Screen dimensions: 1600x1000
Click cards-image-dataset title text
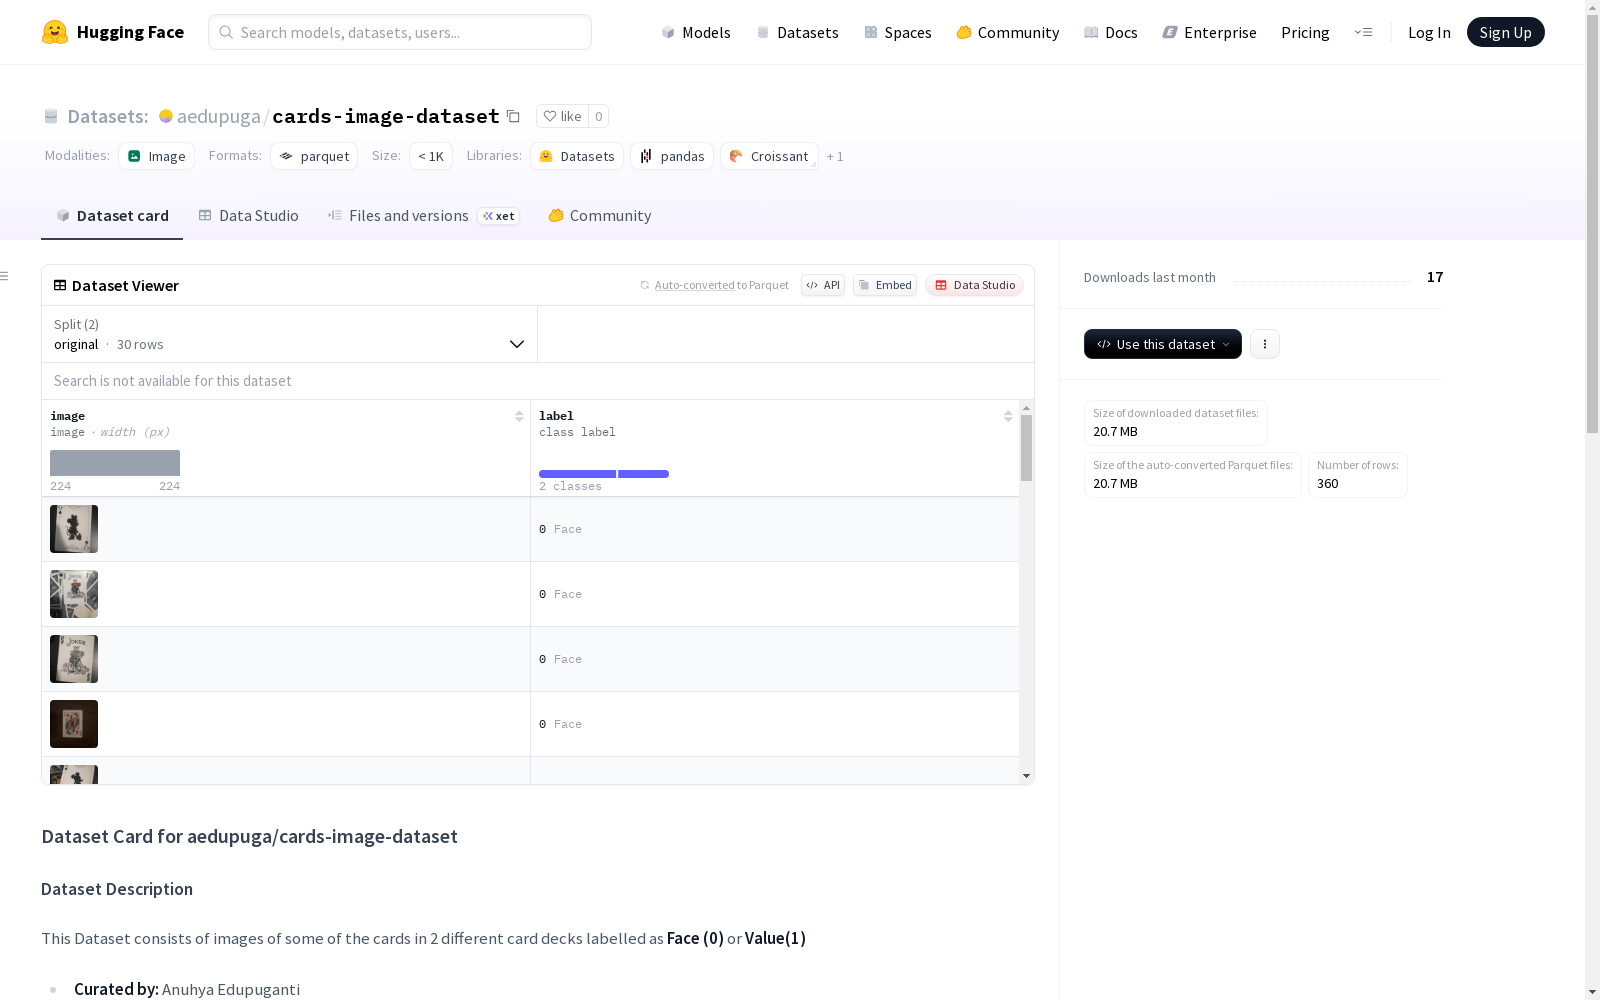click(x=386, y=116)
